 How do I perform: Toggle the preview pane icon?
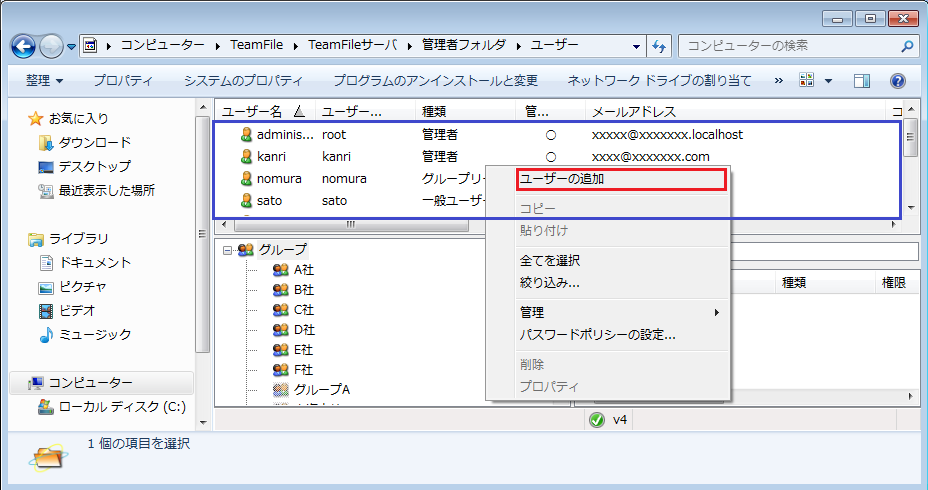[x=862, y=80]
